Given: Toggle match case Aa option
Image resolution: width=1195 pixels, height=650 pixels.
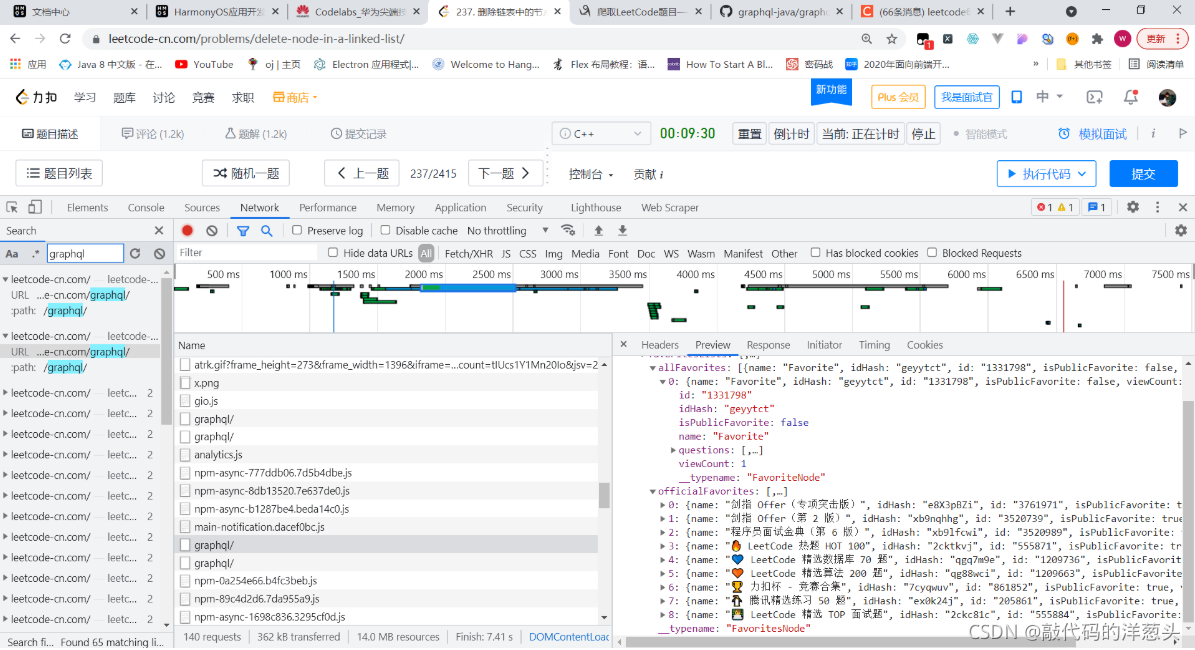Looking at the screenshot, I should coord(12,254).
